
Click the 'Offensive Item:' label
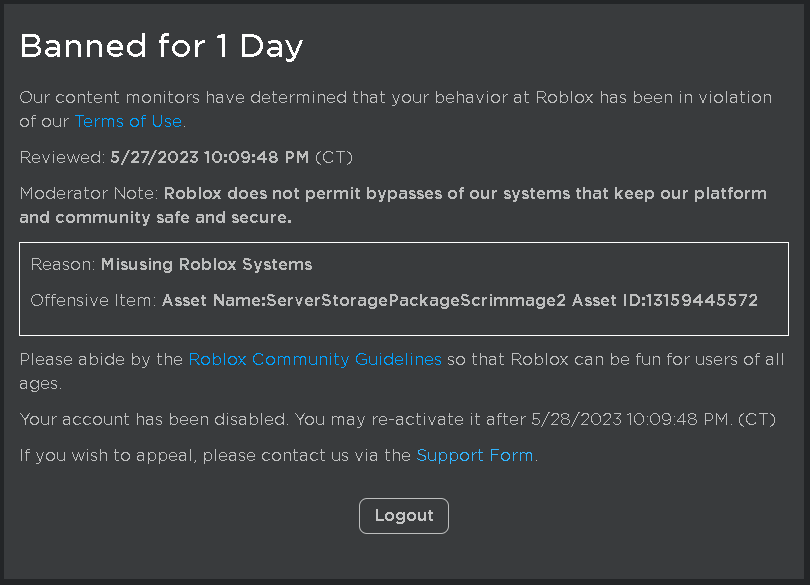[x=93, y=300]
